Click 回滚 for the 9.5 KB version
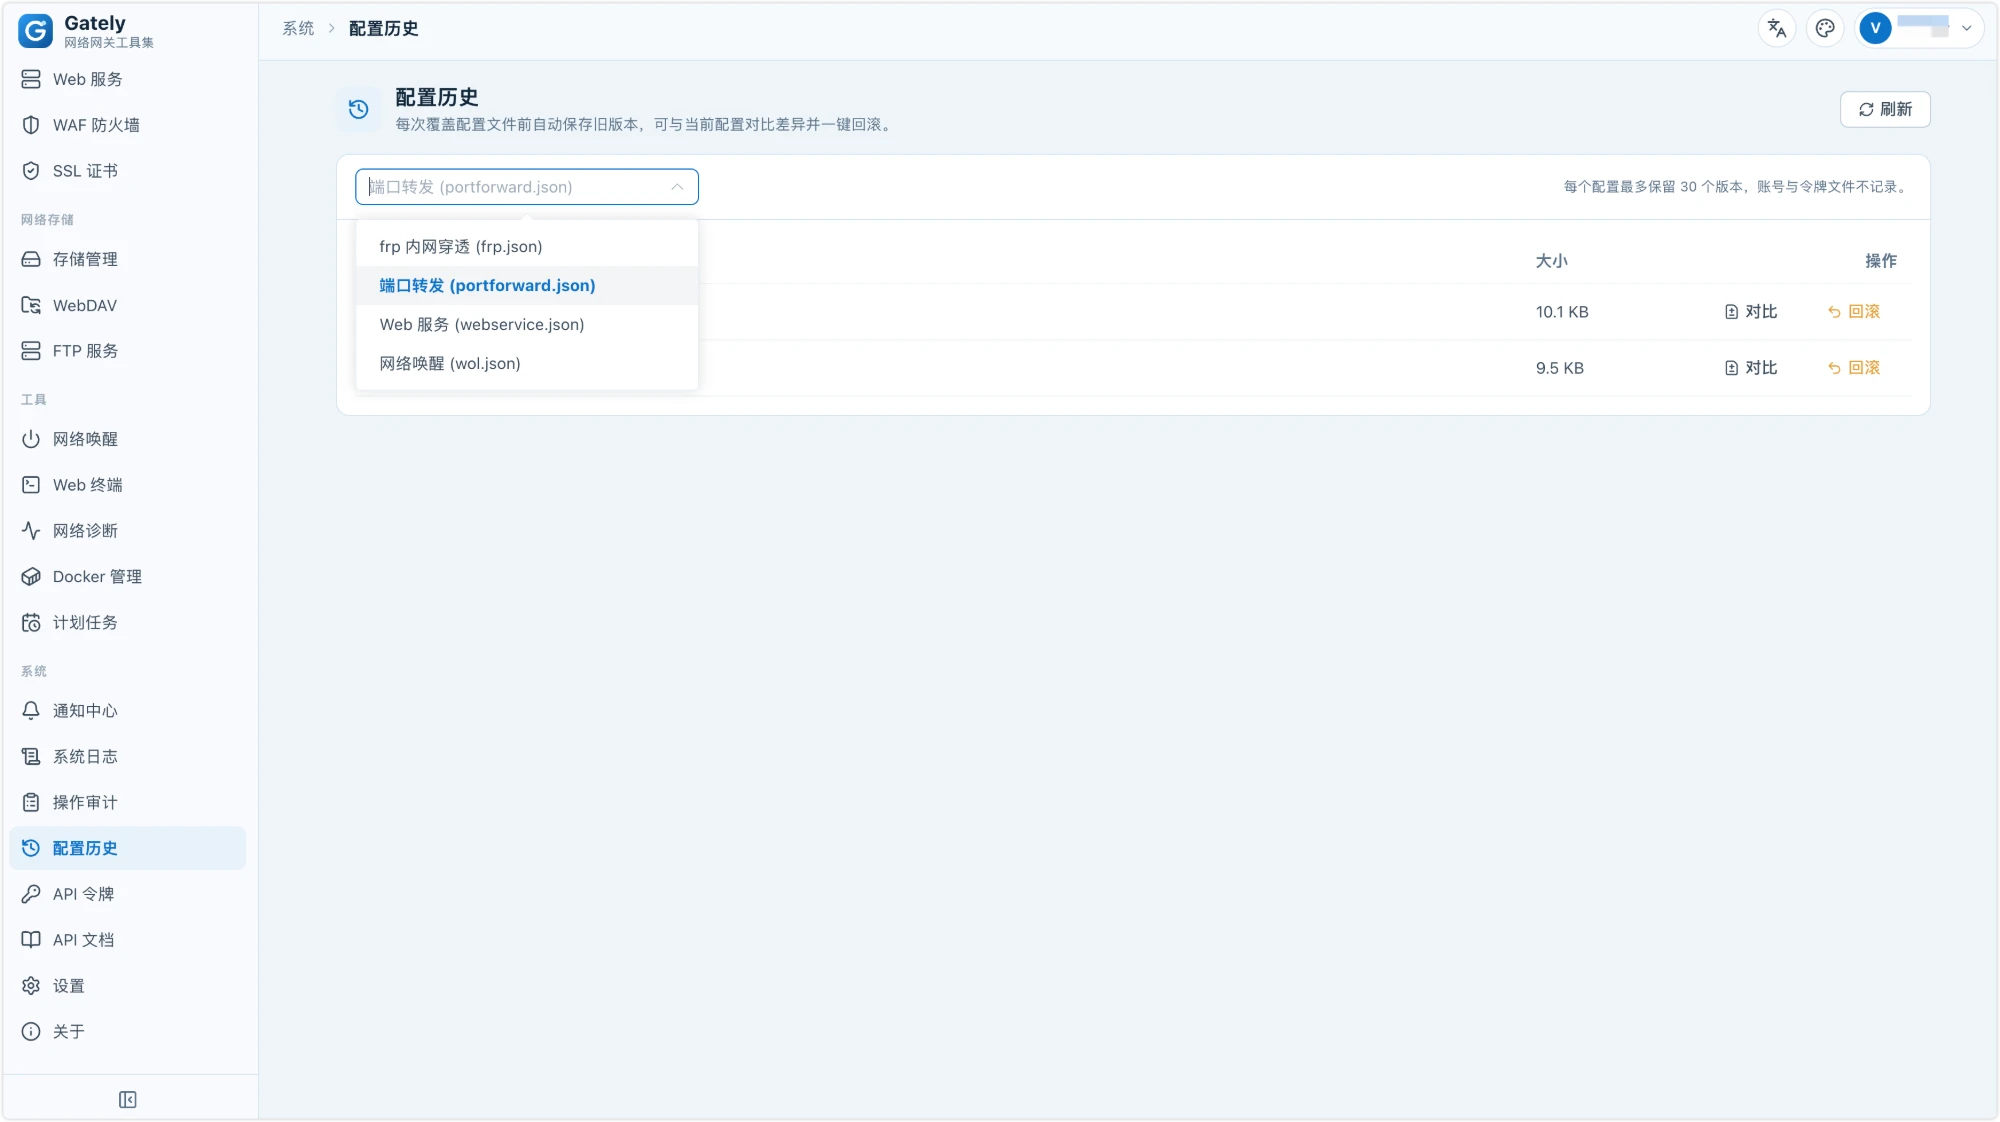2000x1122 pixels. click(x=1854, y=368)
